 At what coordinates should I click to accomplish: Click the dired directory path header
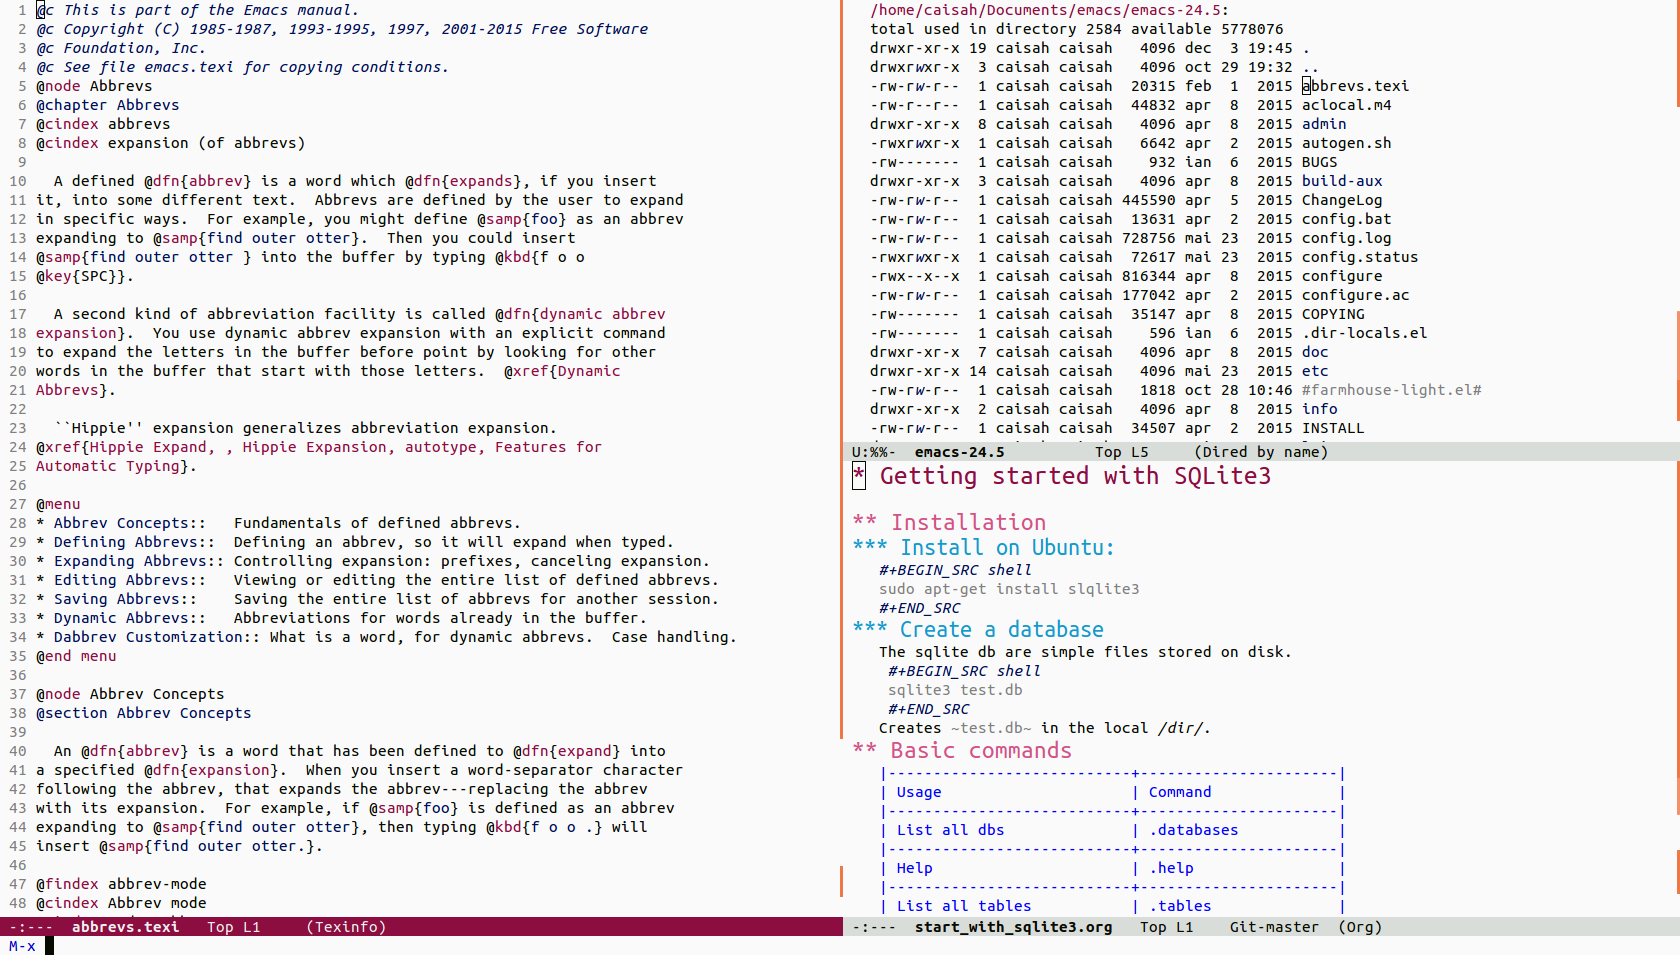(x=1049, y=10)
